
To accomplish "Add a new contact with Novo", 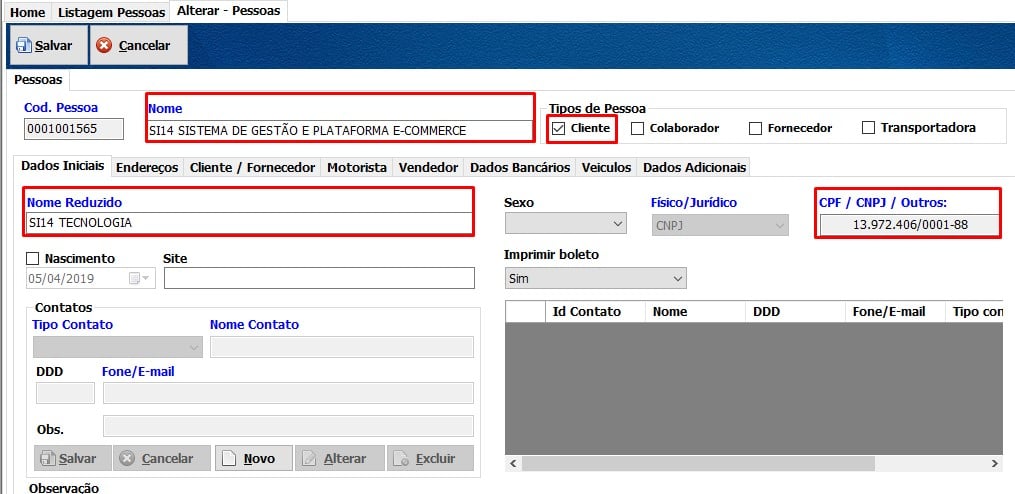I will (254, 458).
